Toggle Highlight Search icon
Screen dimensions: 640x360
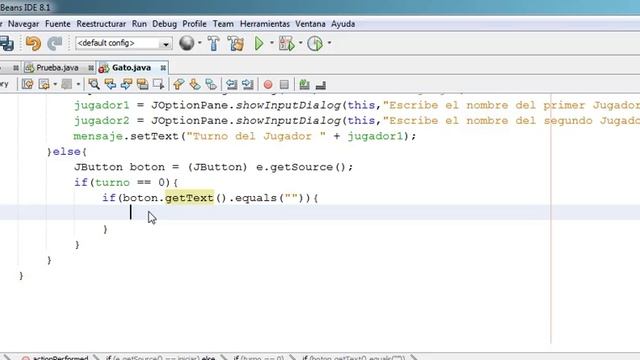[x=142, y=84]
